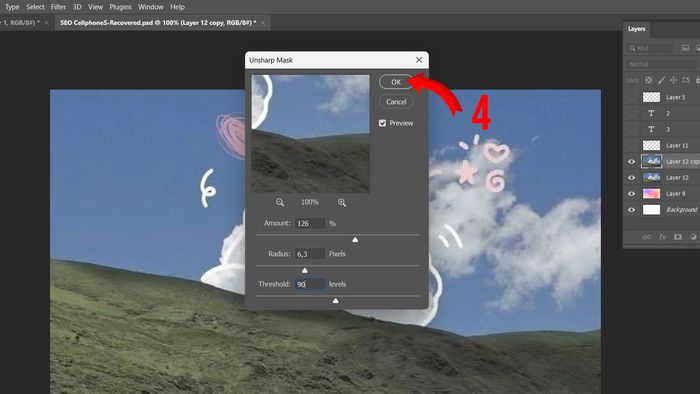The height and width of the screenshot is (394, 700).
Task: Click the Amount input field showing 126
Action: (x=310, y=224)
